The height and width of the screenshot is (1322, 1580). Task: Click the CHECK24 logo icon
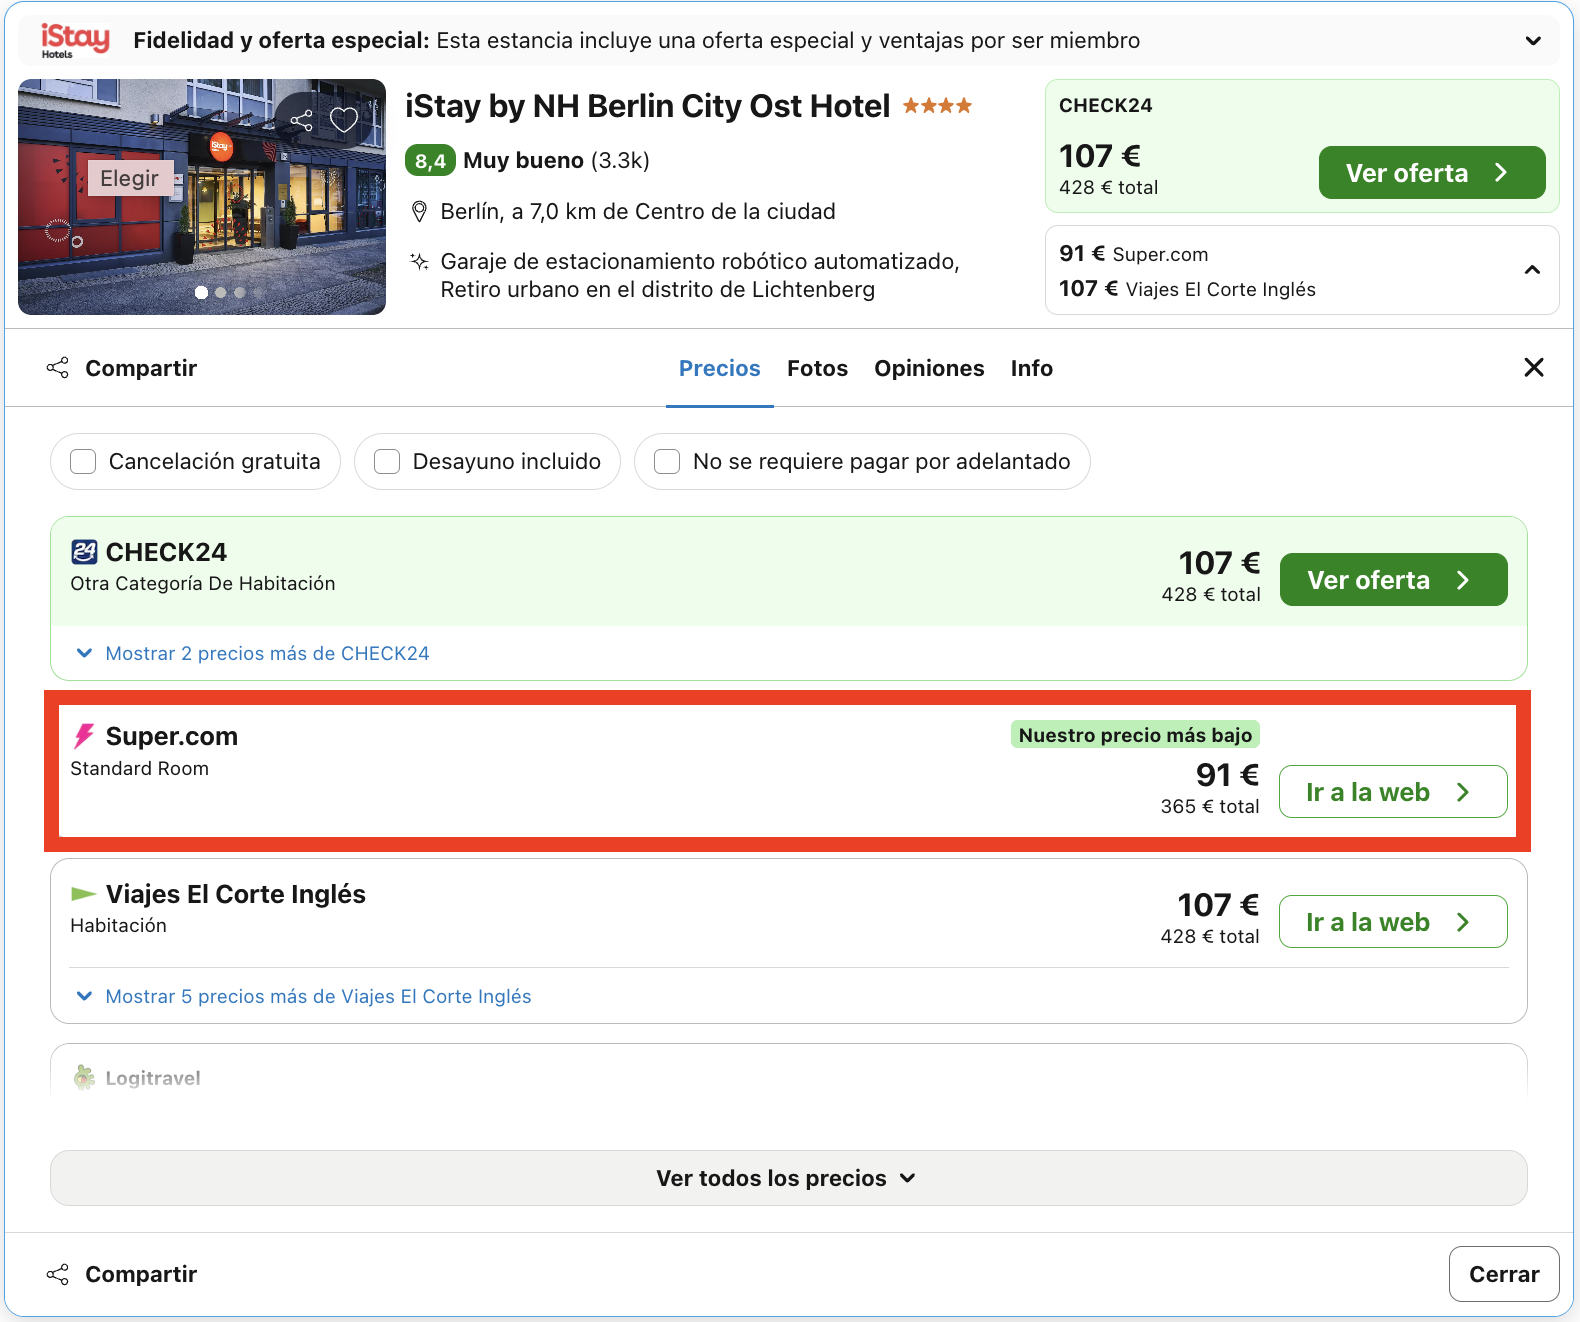tap(84, 552)
